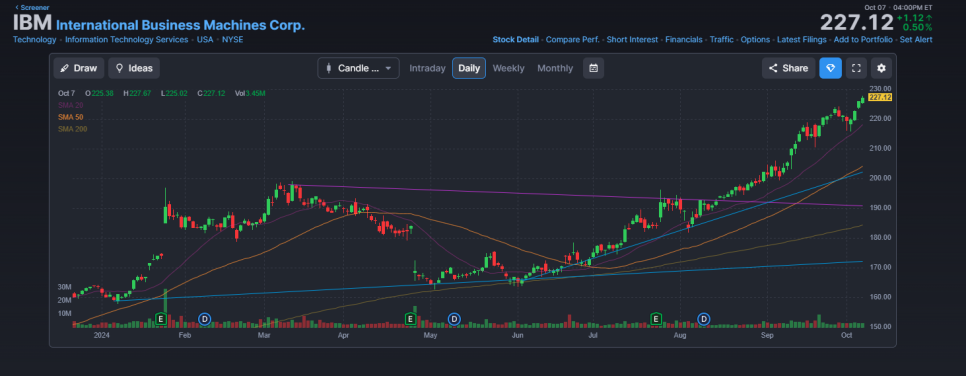This screenshot has height=376, width=966.
Task: Click the January earnings E marker
Action: point(161,319)
